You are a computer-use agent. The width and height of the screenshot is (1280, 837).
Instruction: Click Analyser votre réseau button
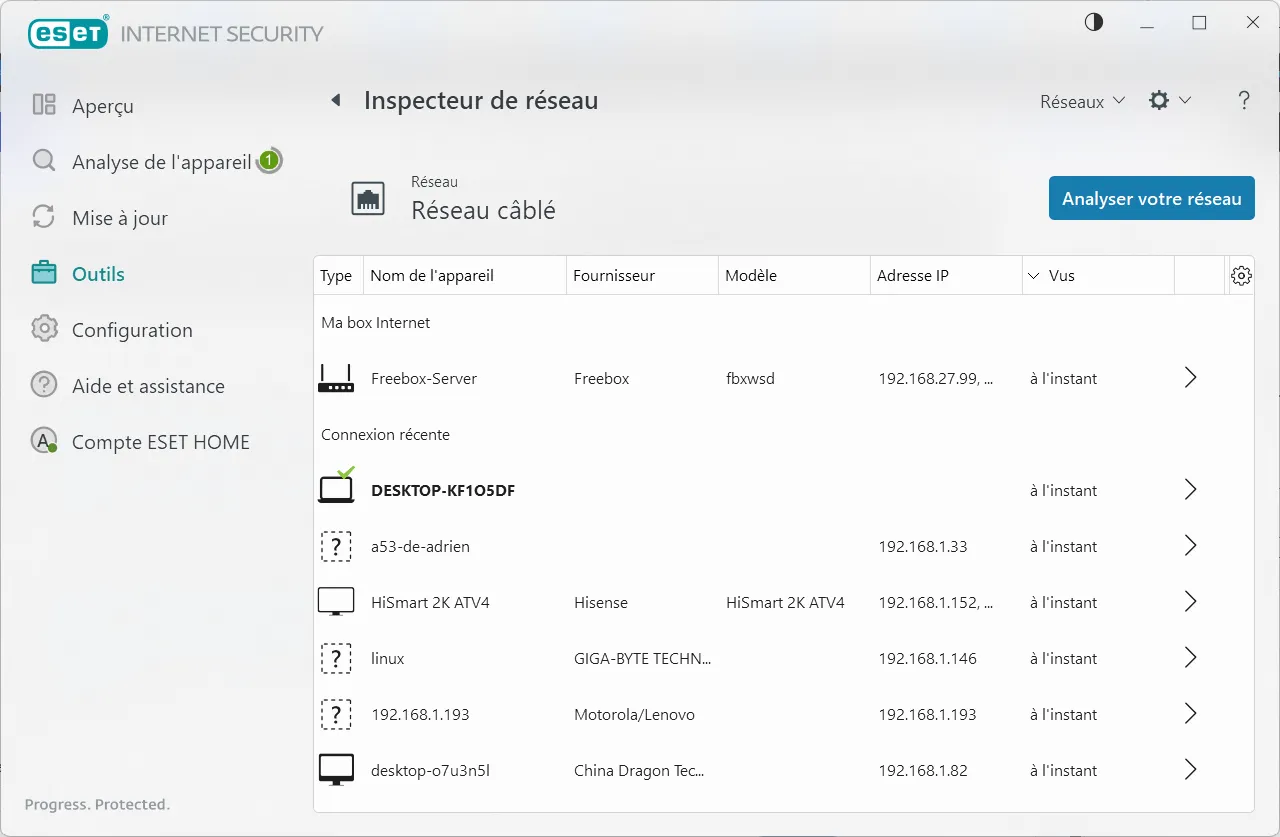1152,199
